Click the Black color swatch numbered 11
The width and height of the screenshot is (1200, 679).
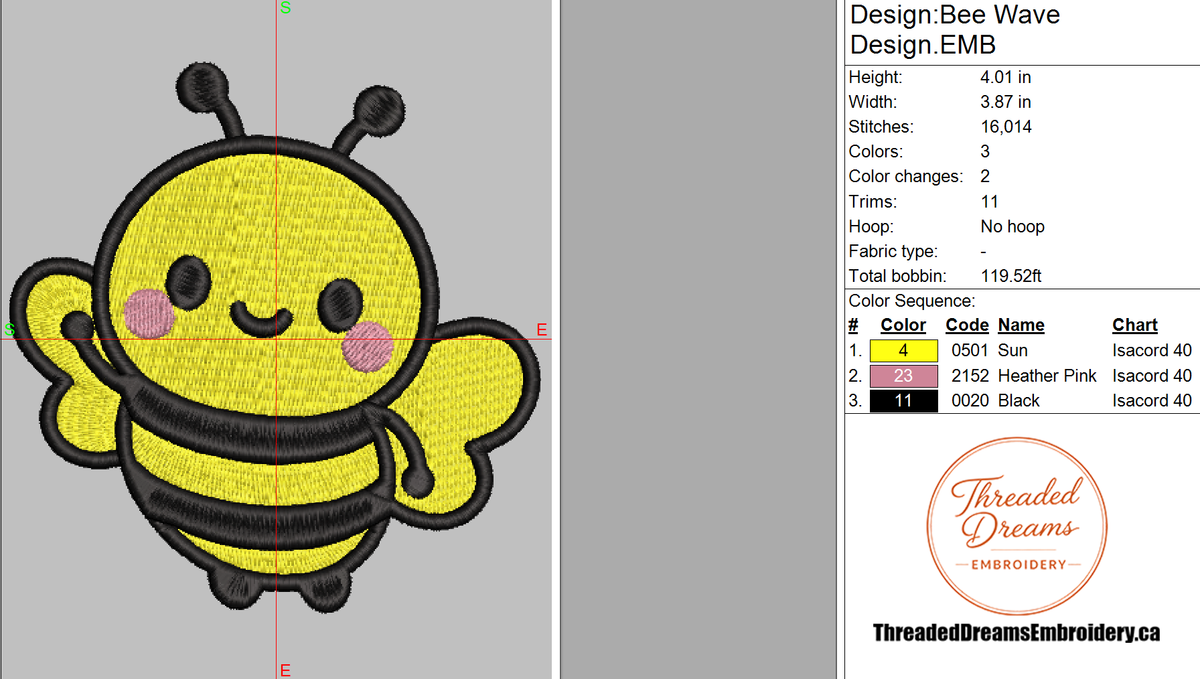904,401
